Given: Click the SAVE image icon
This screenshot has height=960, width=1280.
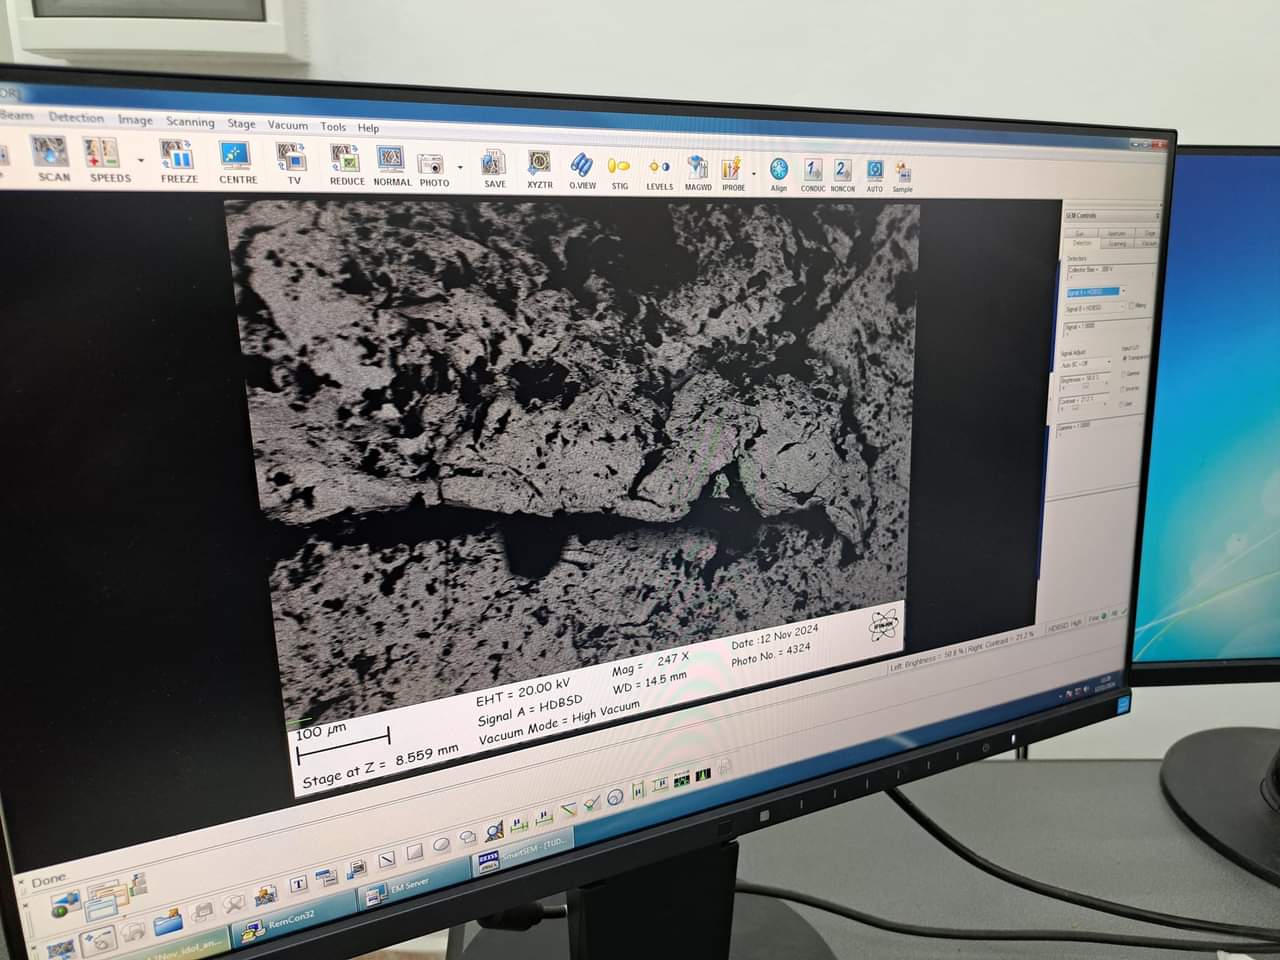Looking at the screenshot, I should click(494, 167).
